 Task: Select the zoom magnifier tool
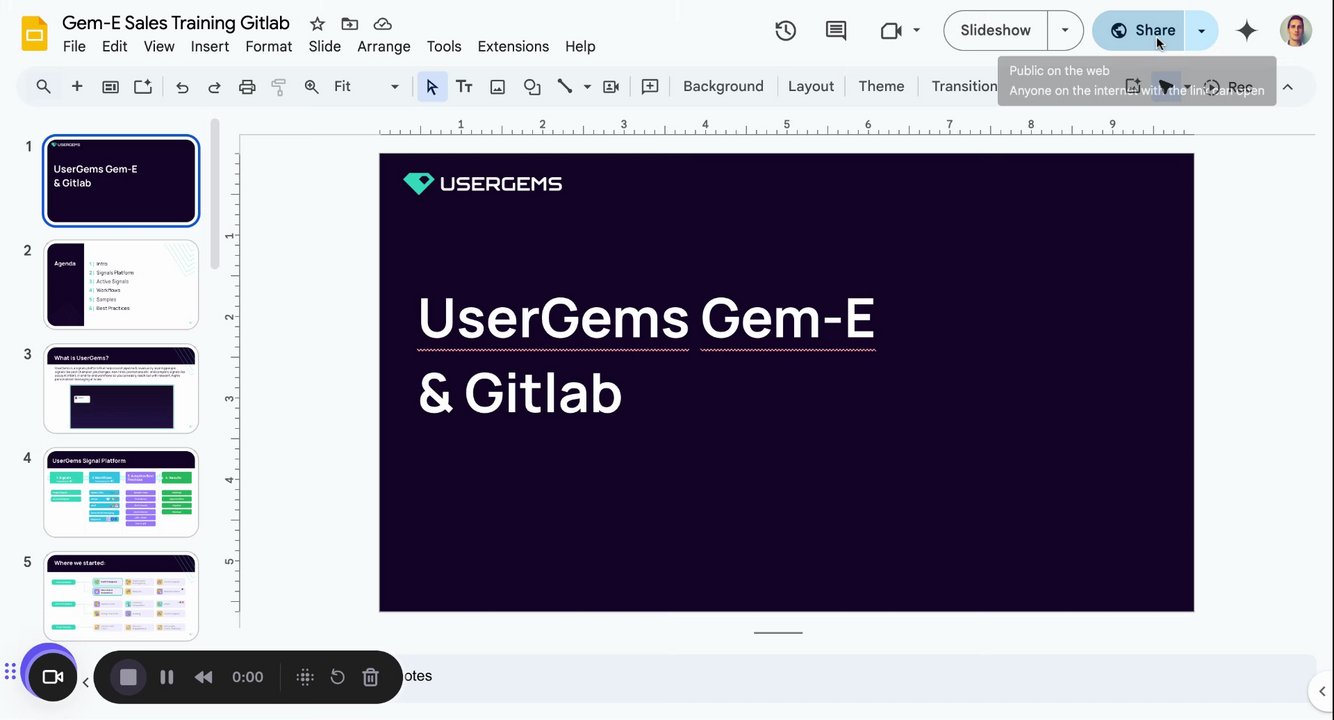[312, 87]
